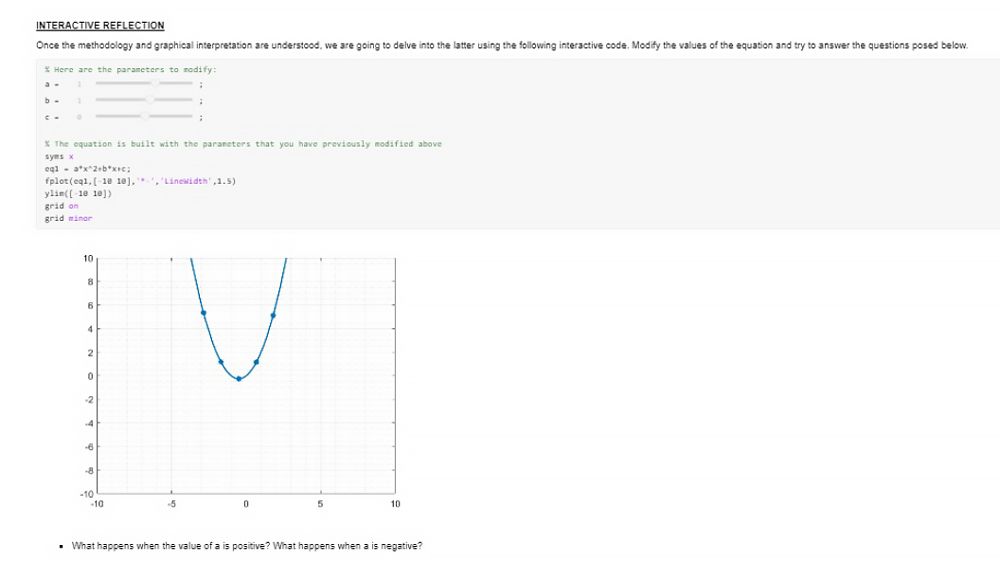Click the slider handle for parameter c
The height and width of the screenshot is (563, 1000).
(145, 117)
